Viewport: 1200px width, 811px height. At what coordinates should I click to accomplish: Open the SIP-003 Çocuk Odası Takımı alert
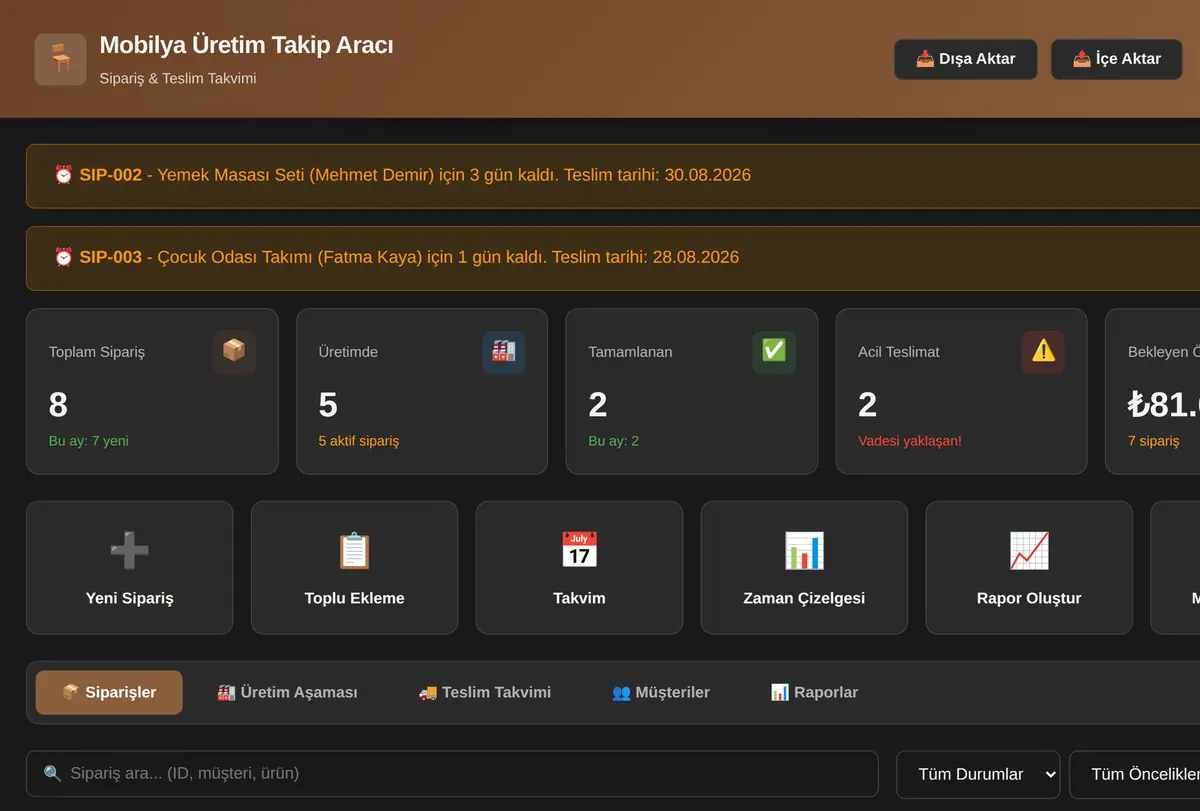coord(612,258)
